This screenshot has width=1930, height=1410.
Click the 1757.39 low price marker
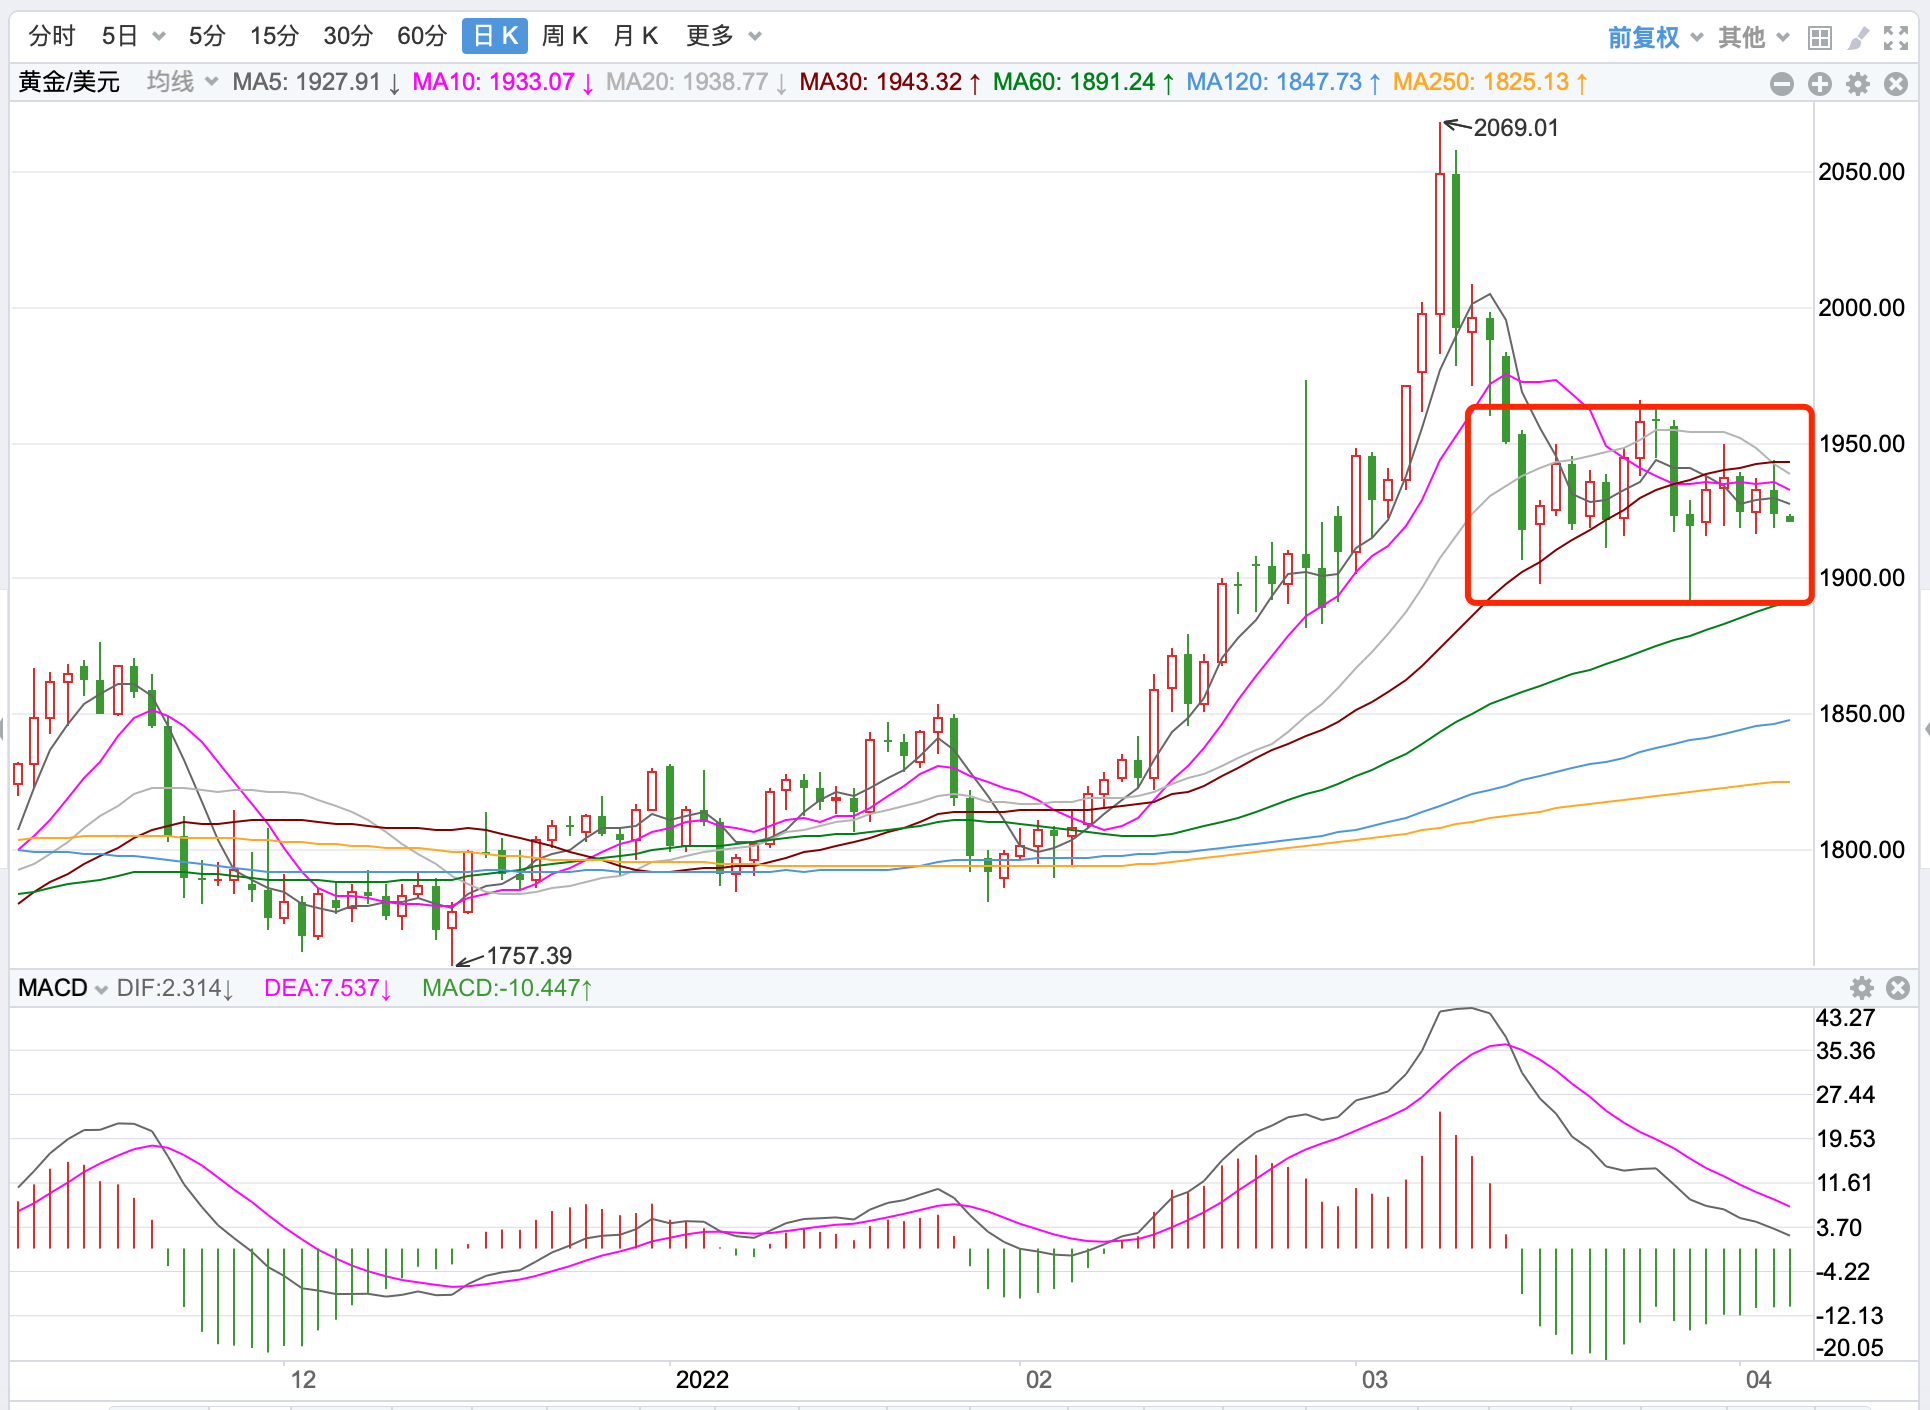pos(529,955)
